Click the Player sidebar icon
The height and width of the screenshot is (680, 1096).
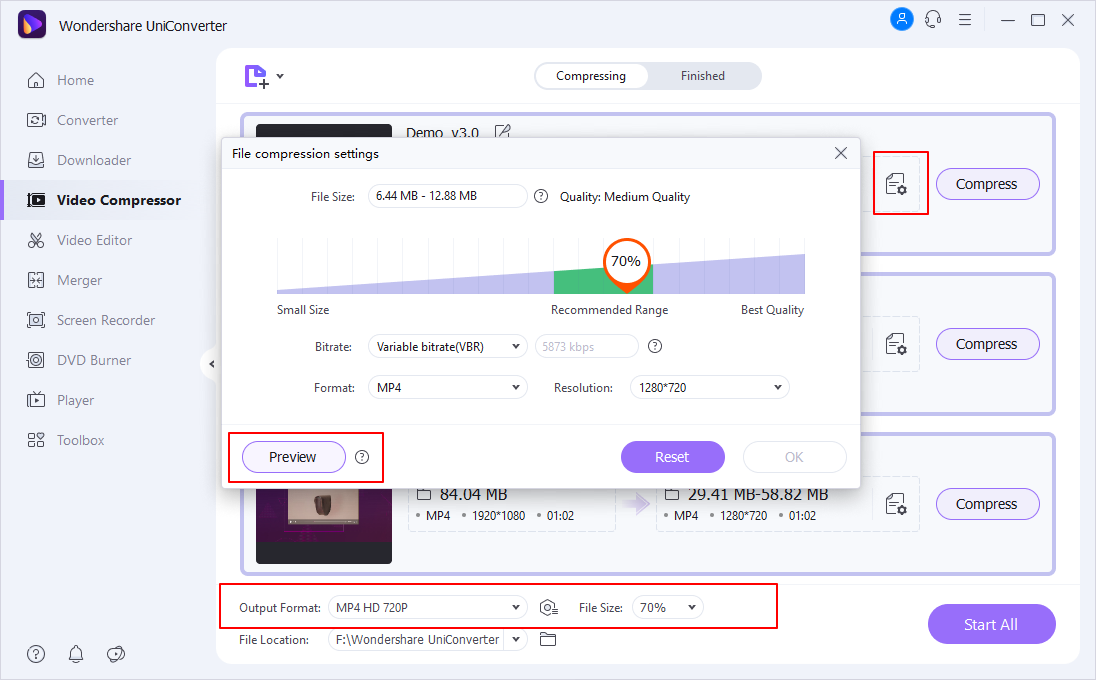tap(36, 400)
